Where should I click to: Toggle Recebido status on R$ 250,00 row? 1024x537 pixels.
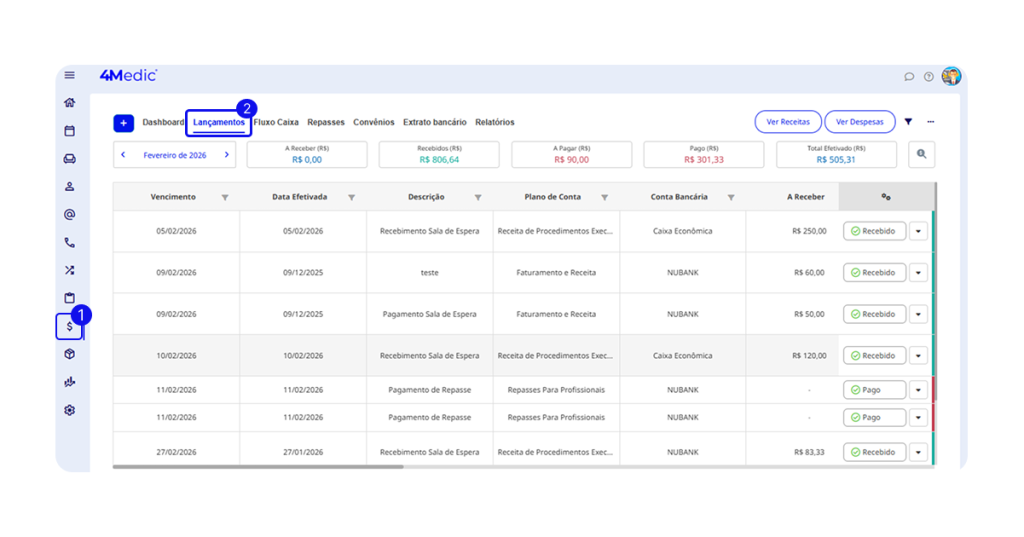coord(874,231)
